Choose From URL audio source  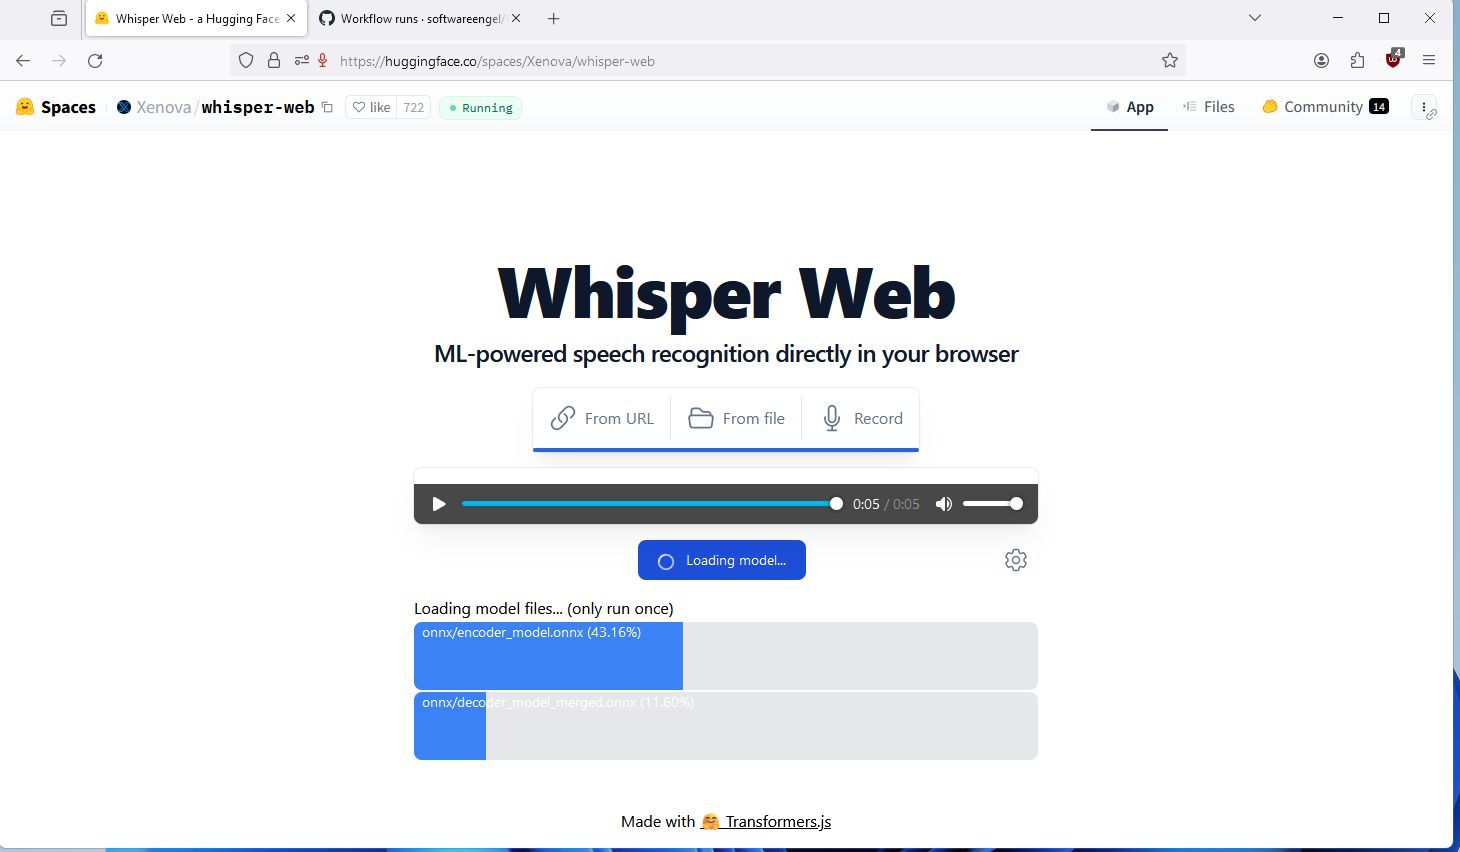point(602,418)
